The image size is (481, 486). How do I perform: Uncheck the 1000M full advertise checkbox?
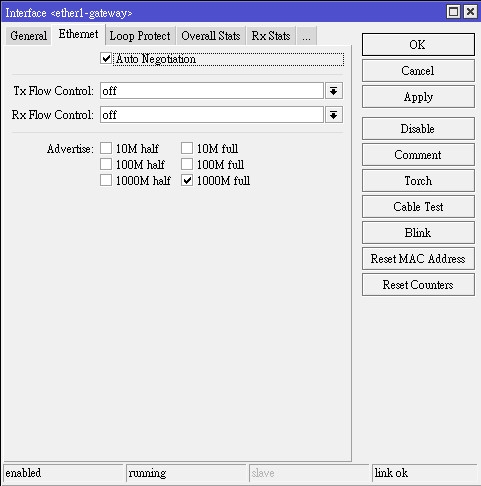(x=187, y=180)
